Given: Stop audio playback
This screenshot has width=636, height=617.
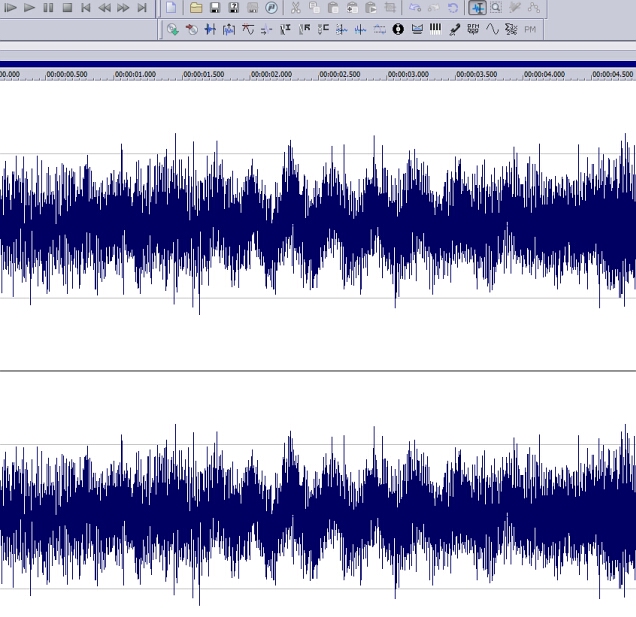Looking at the screenshot, I should (67, 8).
